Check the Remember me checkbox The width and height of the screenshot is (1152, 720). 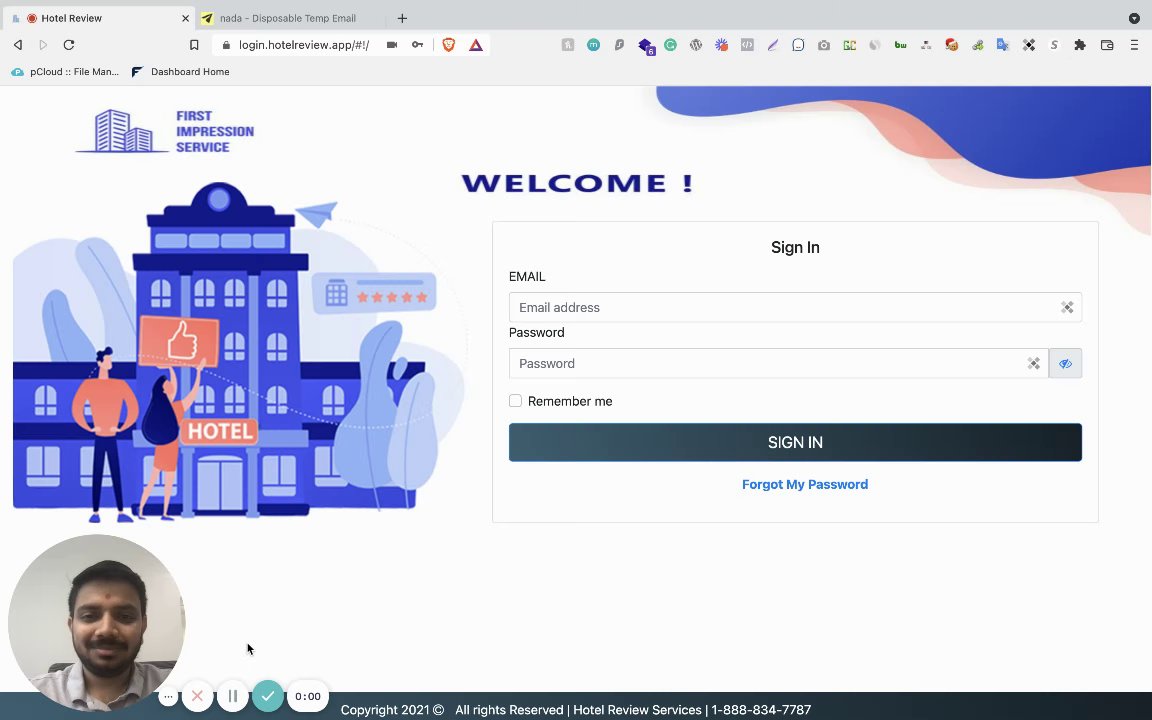coord(515,400)
